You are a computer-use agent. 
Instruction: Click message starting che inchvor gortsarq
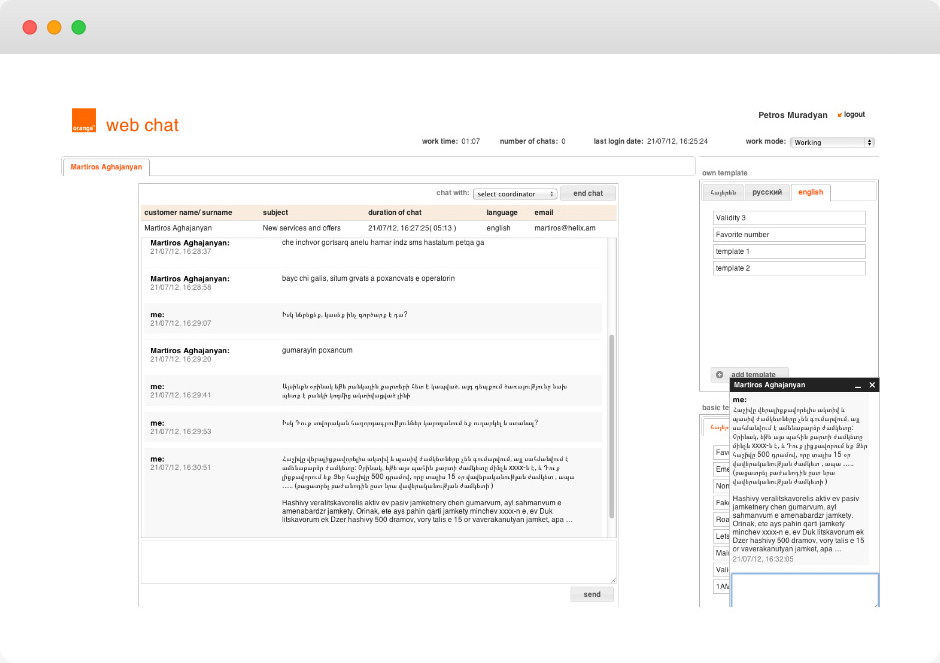click(x=383, y=242)
